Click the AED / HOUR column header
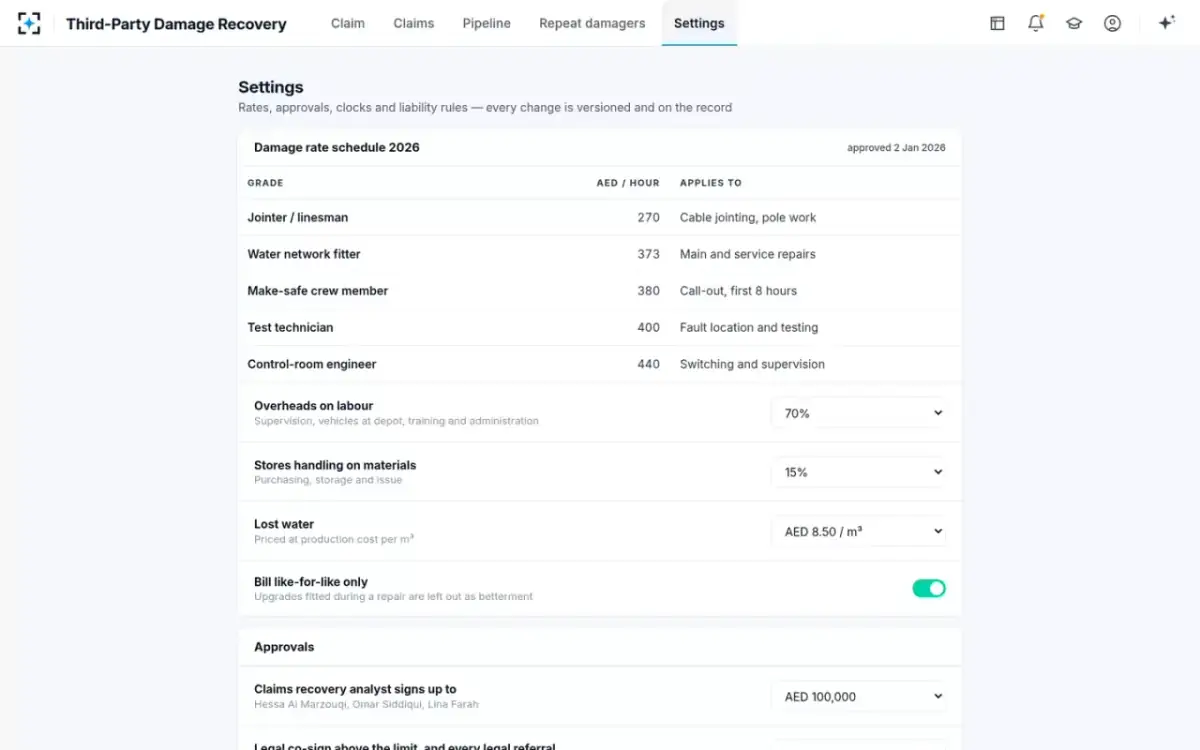This screenshot has height=750, width=1200. tap(628, 183)
